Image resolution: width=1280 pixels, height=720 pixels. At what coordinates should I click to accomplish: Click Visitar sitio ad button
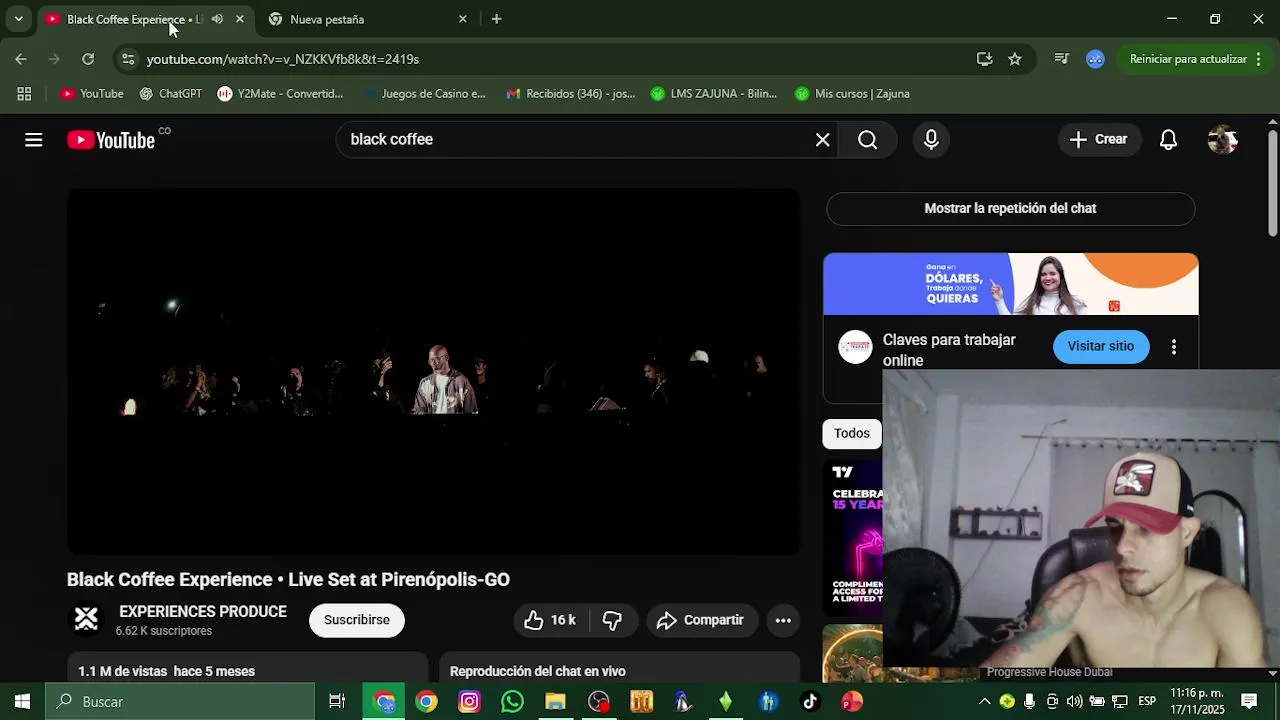tap(1101, 347)
